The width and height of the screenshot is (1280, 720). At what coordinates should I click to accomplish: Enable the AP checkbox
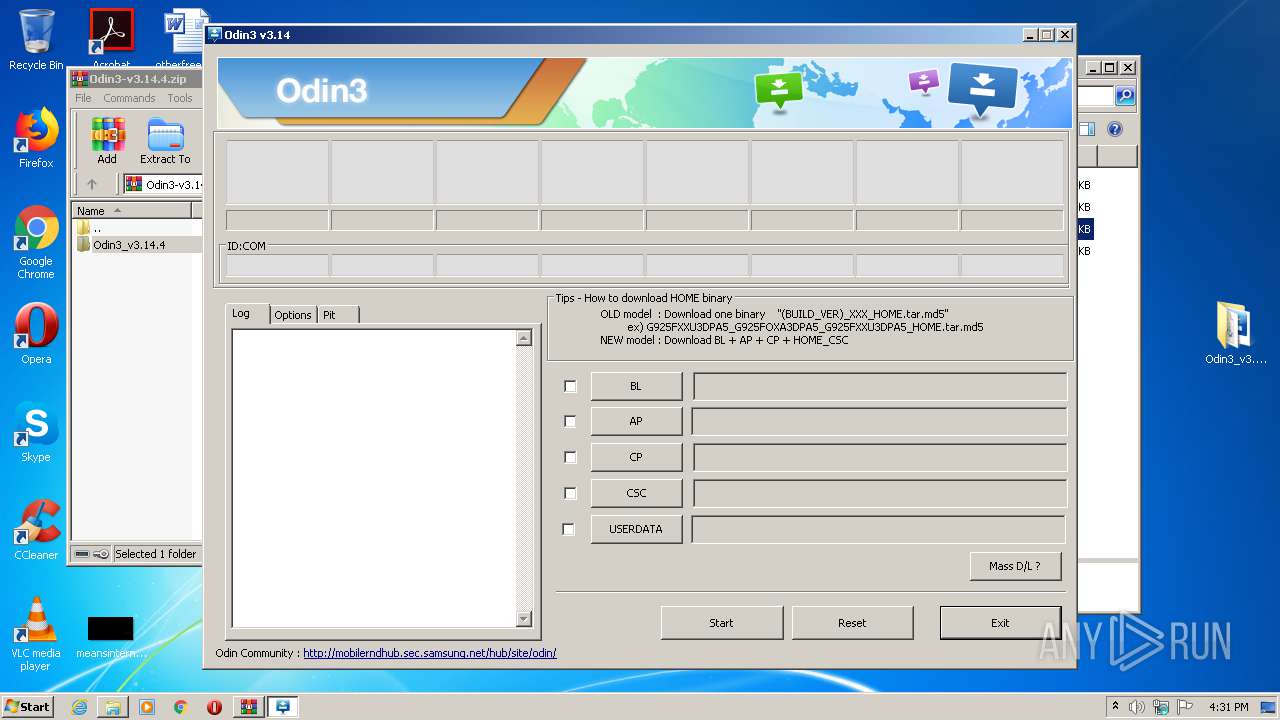[x=570, y=422]
